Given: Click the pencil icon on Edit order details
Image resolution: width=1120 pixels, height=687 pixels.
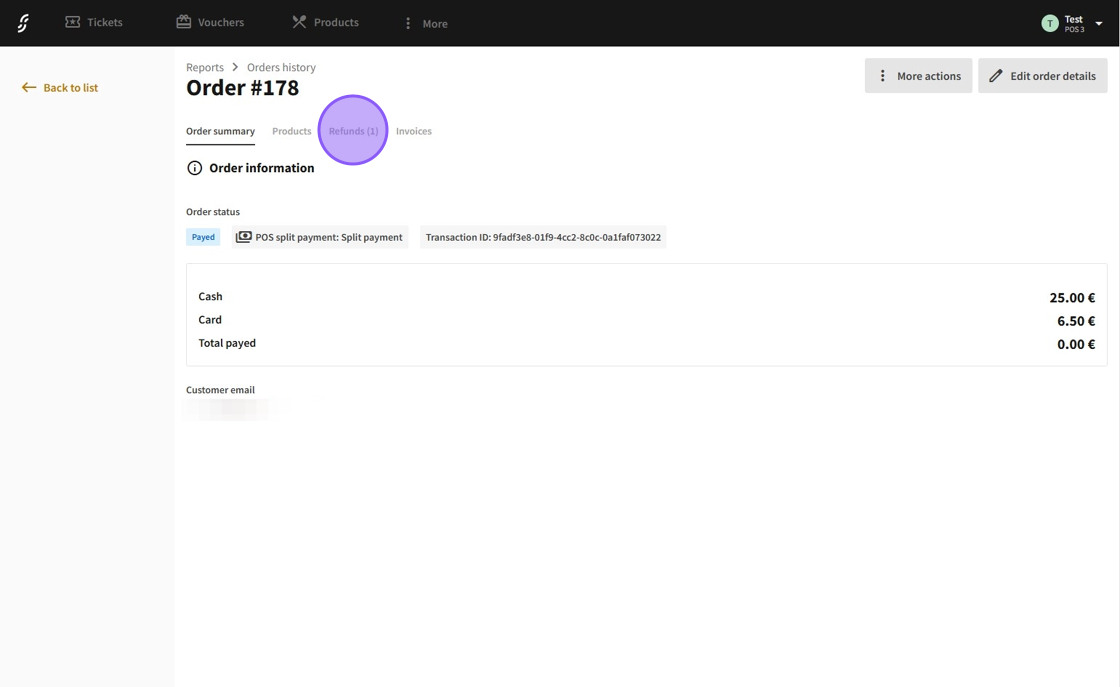Looking at the screenshot, I should (x=996, y=76).
